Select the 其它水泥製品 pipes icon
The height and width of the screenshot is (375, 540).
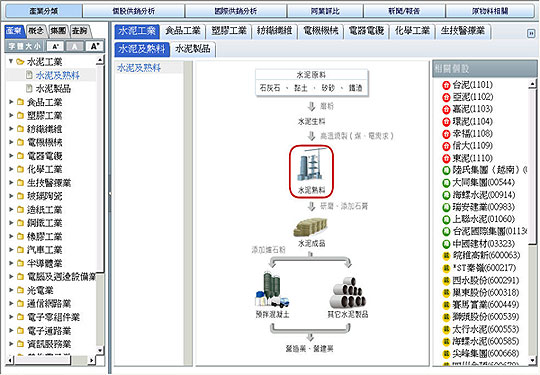(x=347, y=293)
